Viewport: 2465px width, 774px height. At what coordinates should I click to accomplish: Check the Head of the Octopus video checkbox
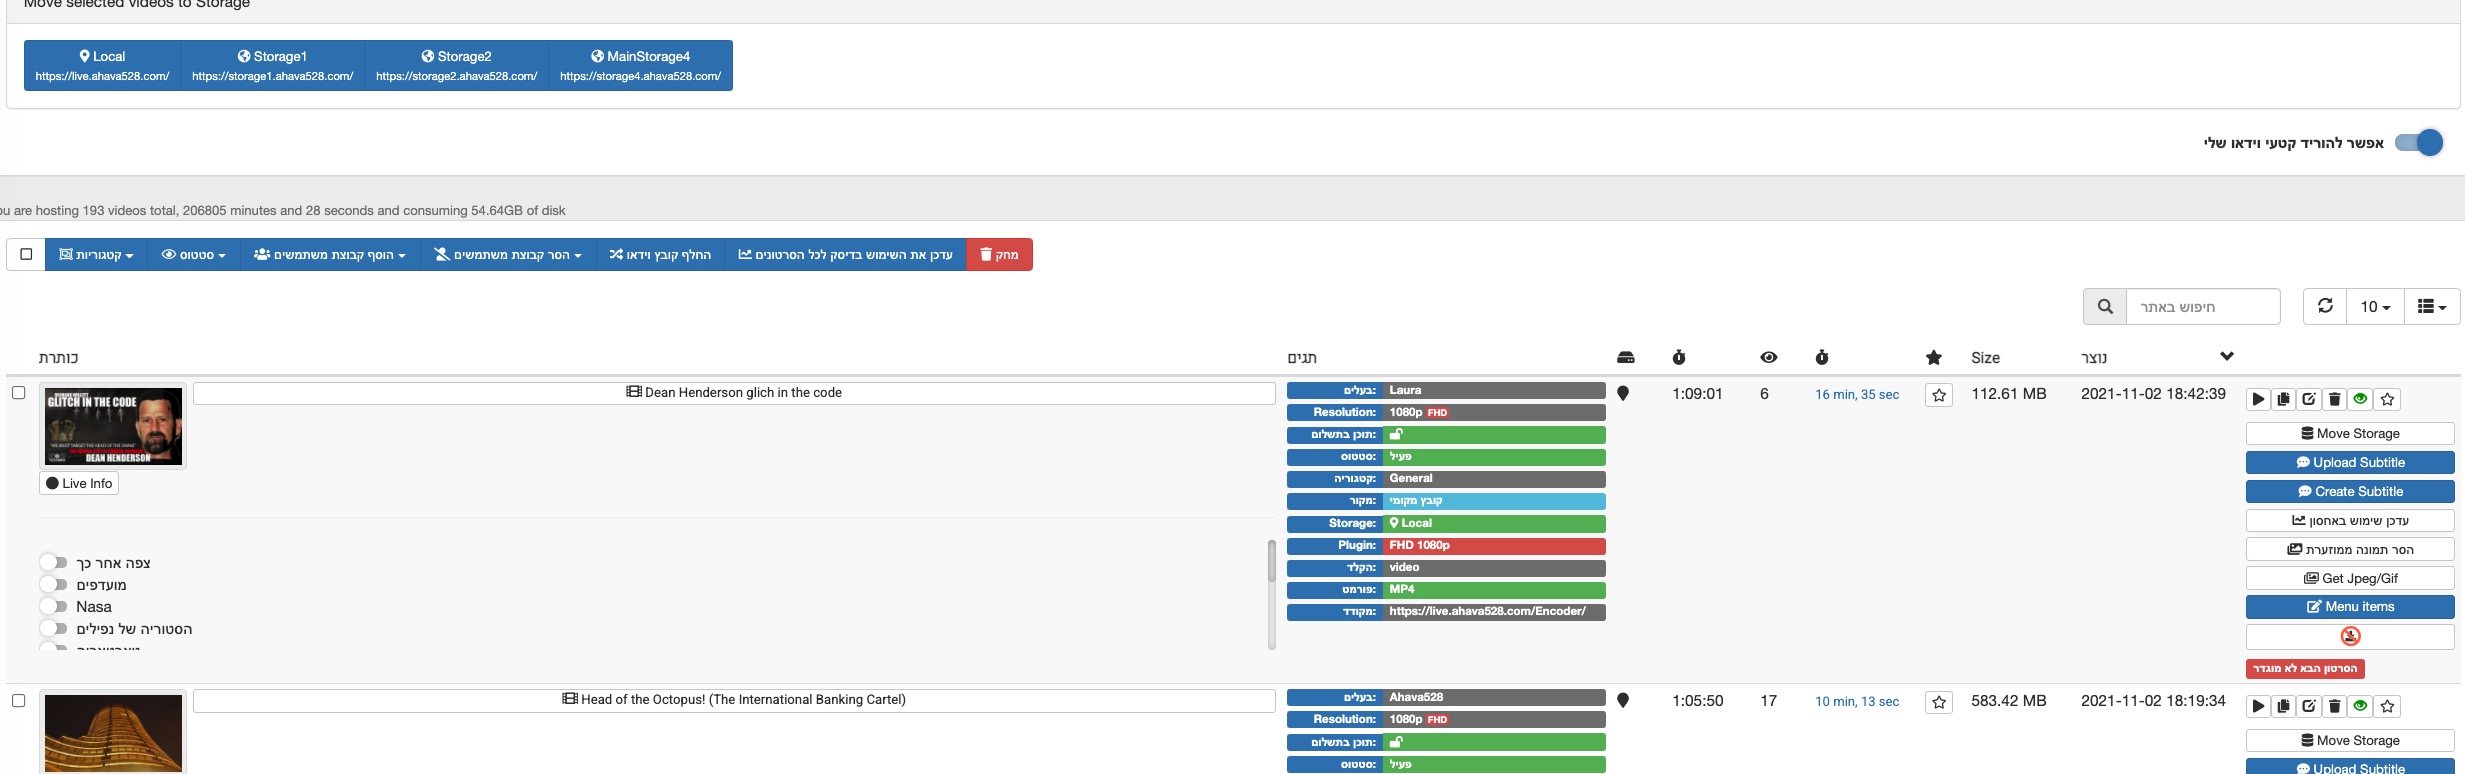(x=18, y=700)
